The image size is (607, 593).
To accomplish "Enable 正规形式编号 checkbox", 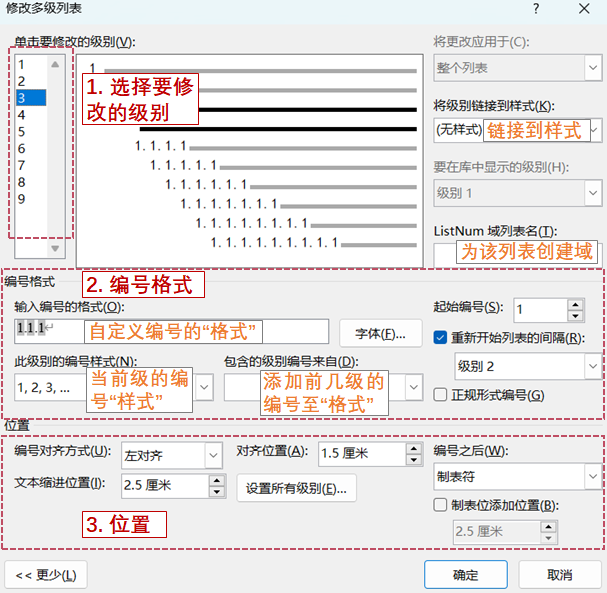I will pos(440,395).
